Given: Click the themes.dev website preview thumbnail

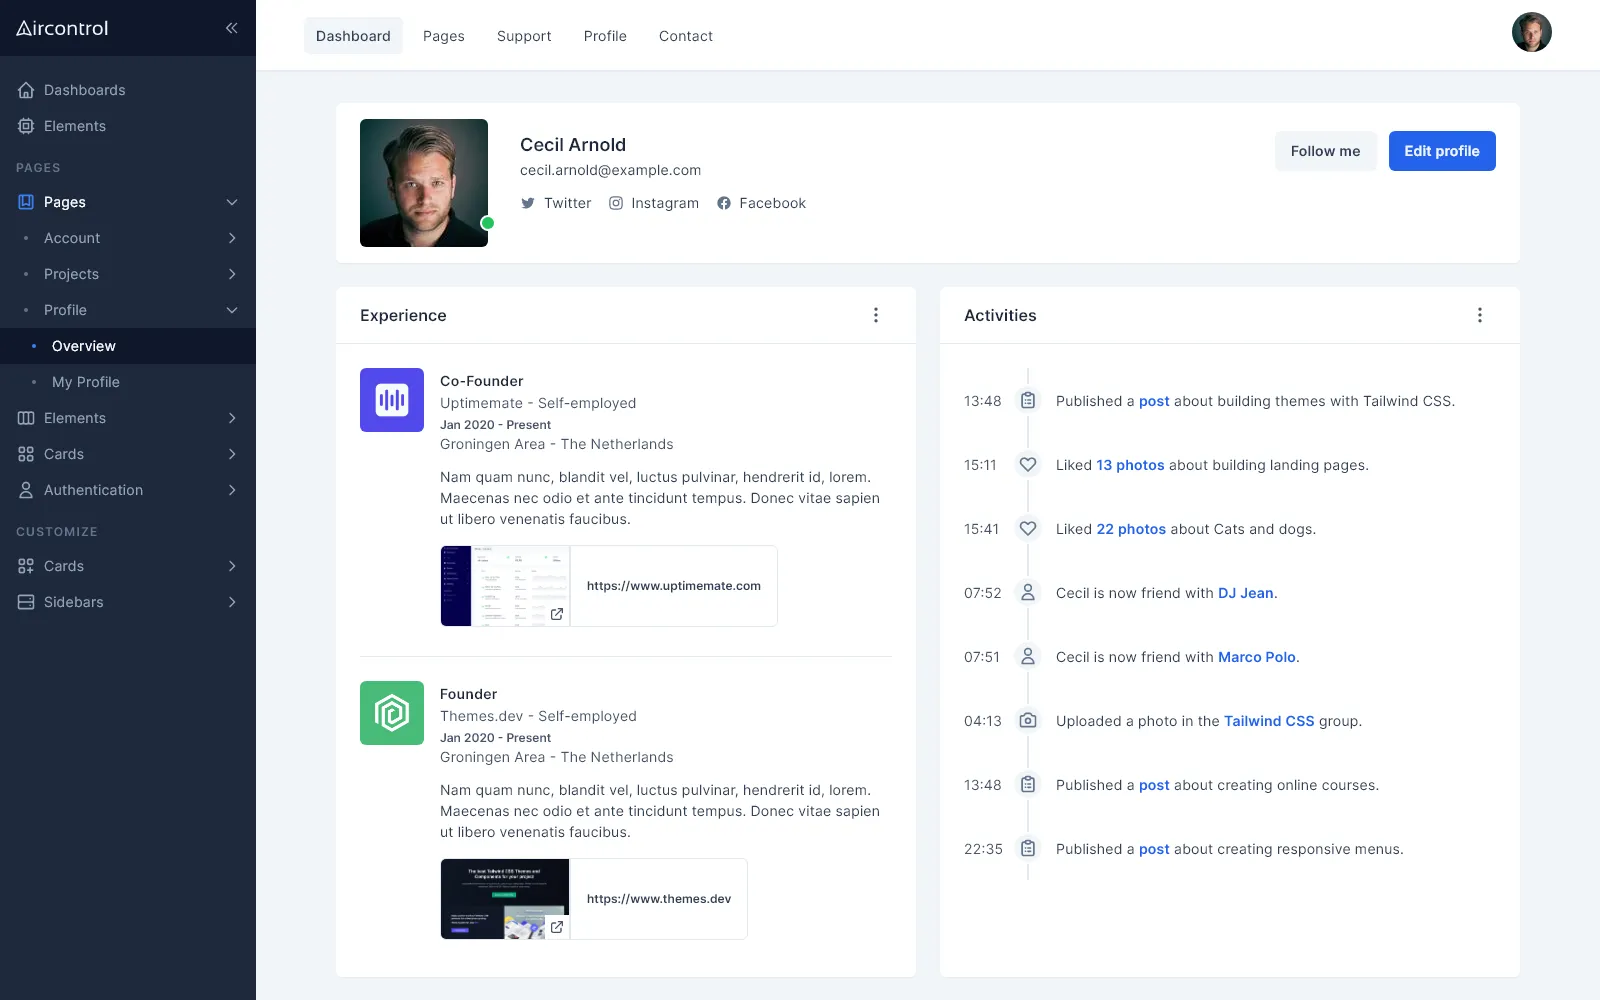Looking at the screenshot, I should 505,899.
